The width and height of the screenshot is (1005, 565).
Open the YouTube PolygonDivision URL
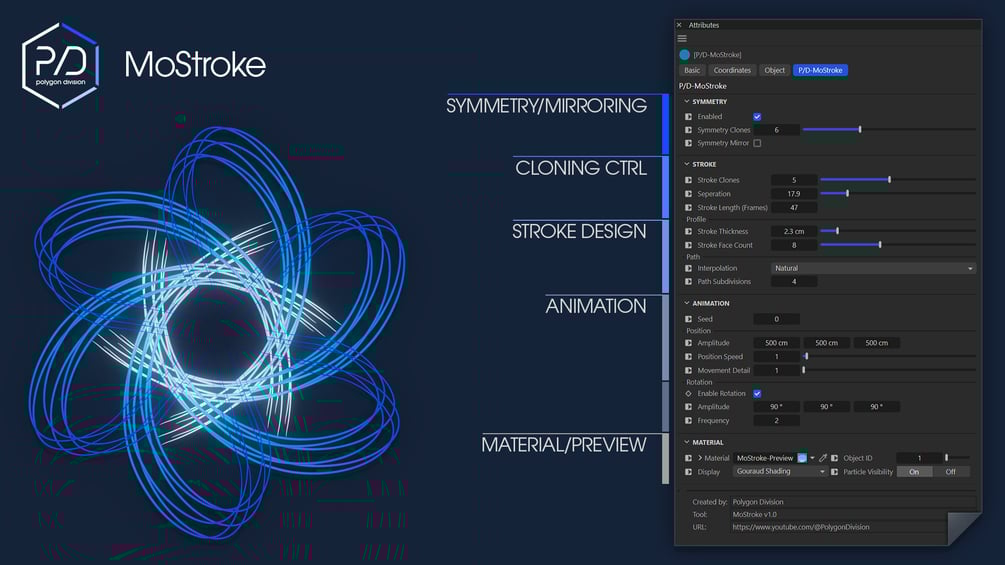click(x=801, y=527)
